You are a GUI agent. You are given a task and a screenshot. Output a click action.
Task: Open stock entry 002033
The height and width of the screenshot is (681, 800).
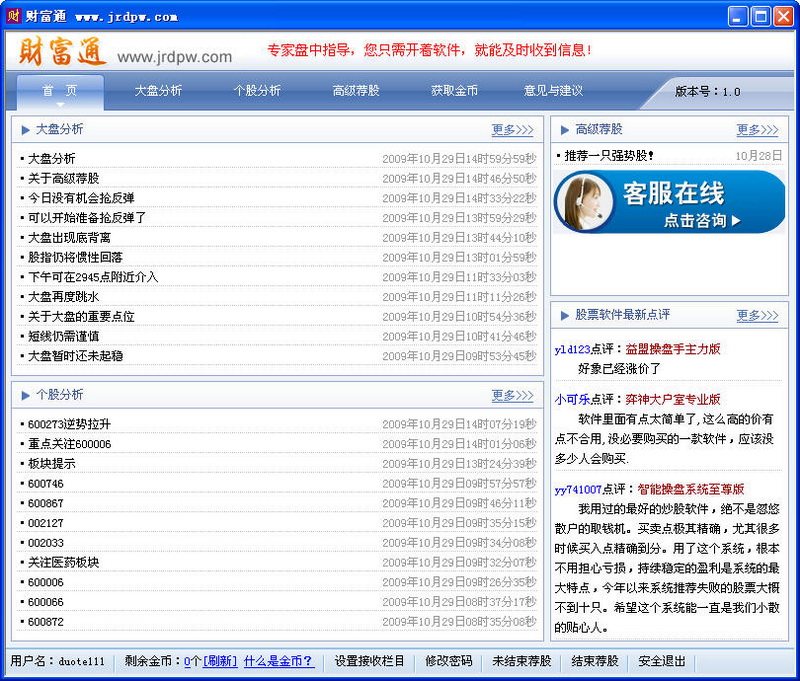pos(46,543)
